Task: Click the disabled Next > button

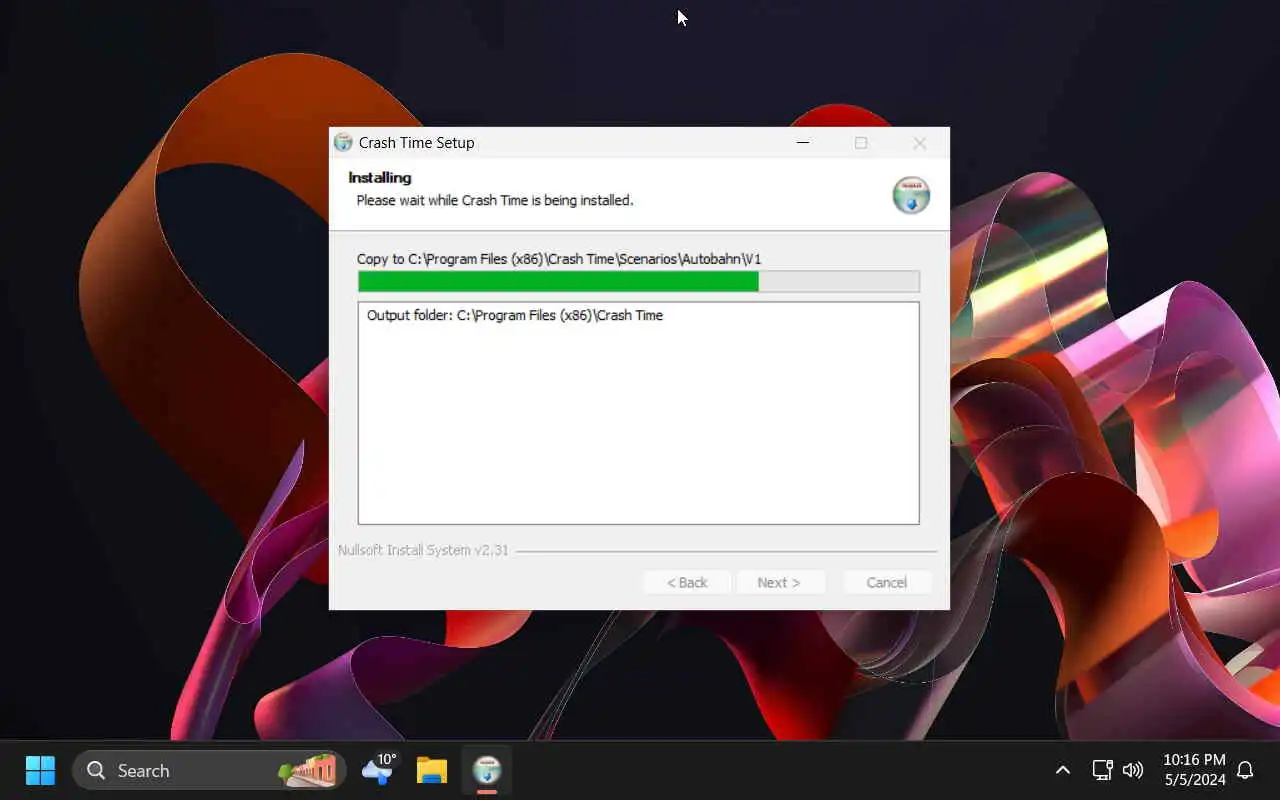Action: pyautogui.click(x=780, y=582)
